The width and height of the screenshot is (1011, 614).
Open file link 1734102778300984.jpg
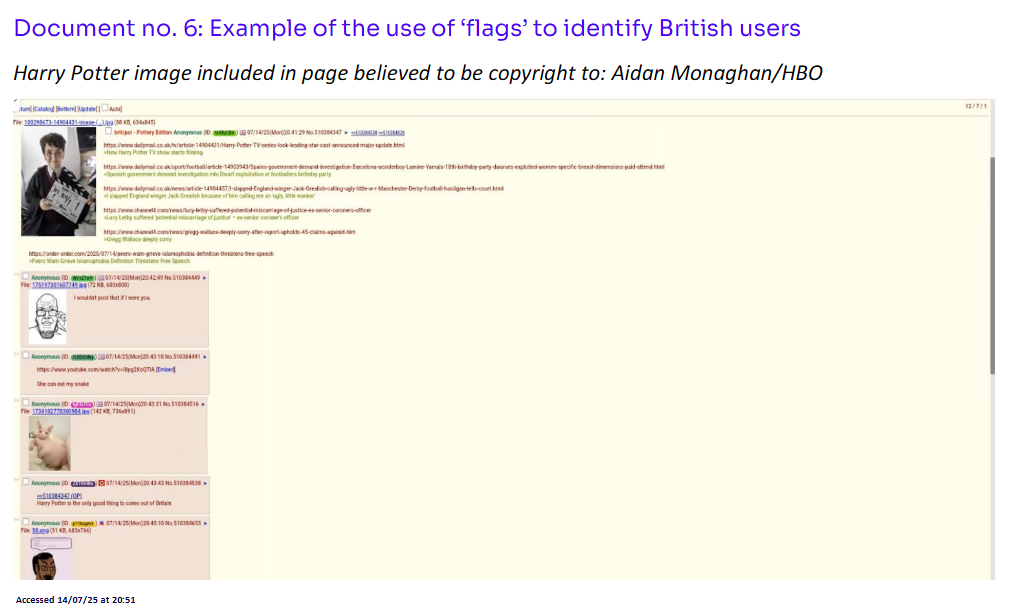pos(61,411)
